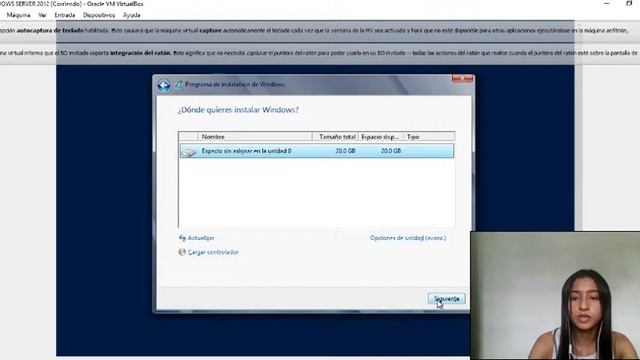The height and width of the screenshot is (360, 640).
Task: Open the Ver menu
Action: [x=42, y=15]
